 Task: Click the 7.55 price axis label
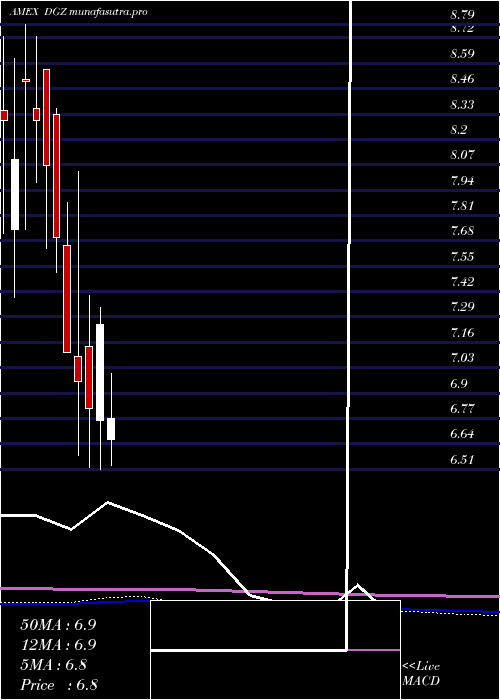[462, 257]
